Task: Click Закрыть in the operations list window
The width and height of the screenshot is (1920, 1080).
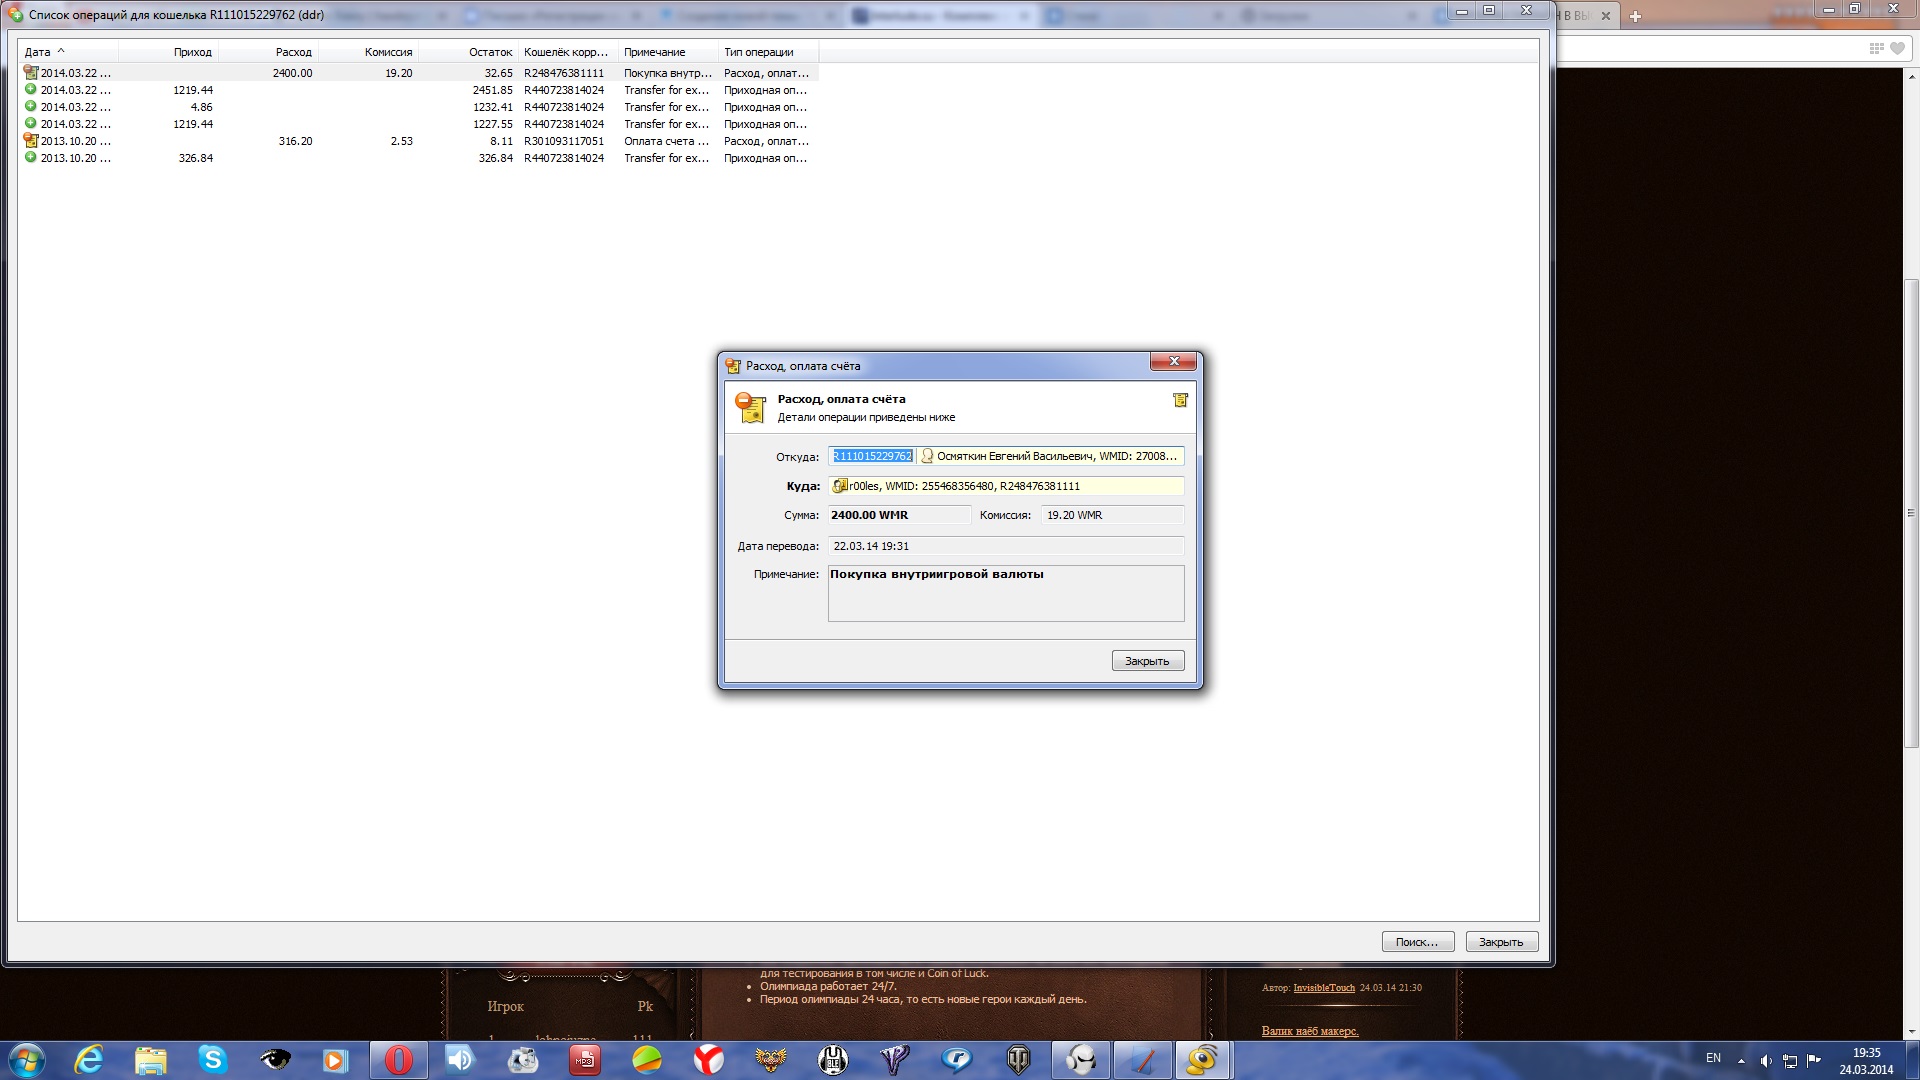Action: pos(1501,942)
